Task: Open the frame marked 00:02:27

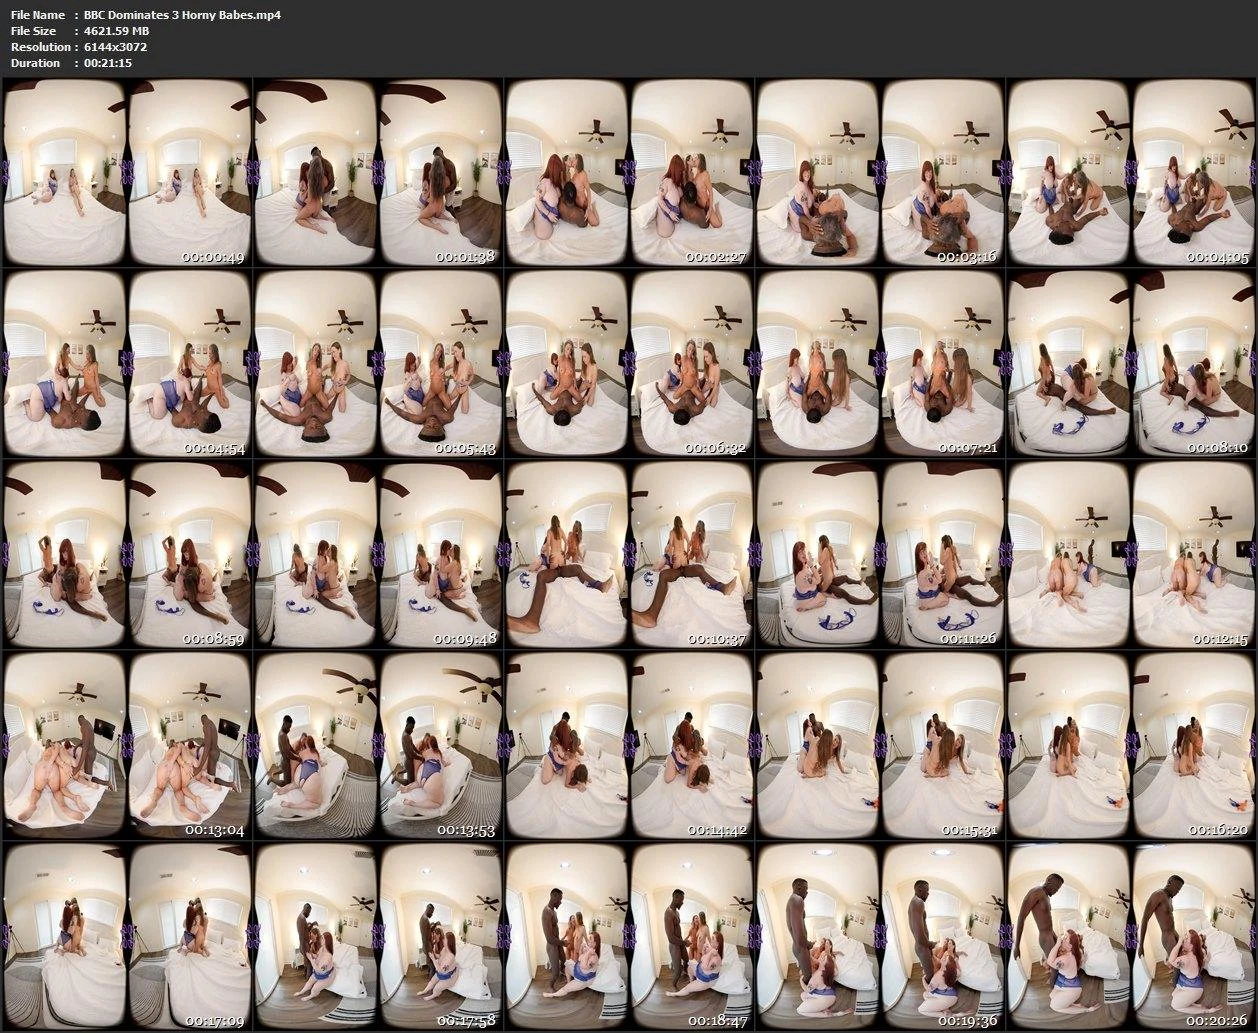Action: [629, 172]
